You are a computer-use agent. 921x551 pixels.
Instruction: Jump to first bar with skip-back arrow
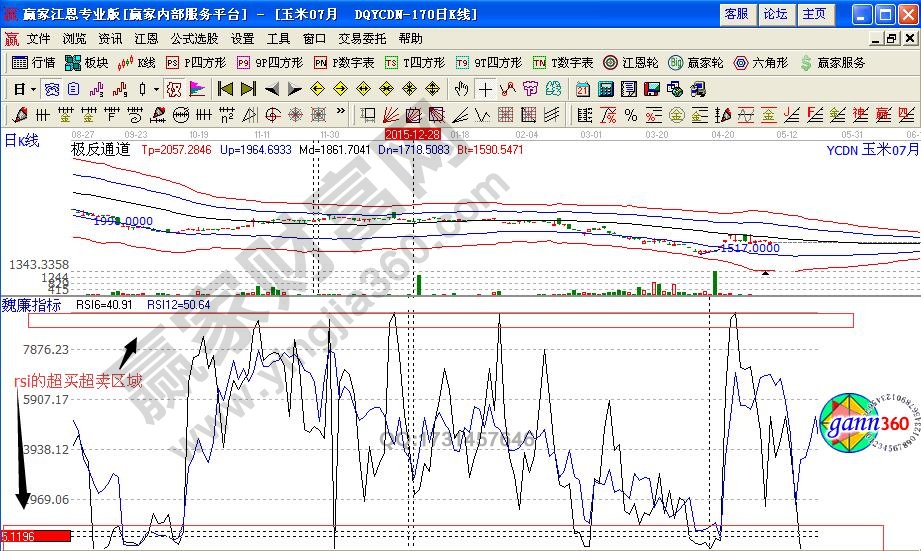pyautogui.click(x=226, y=89)
